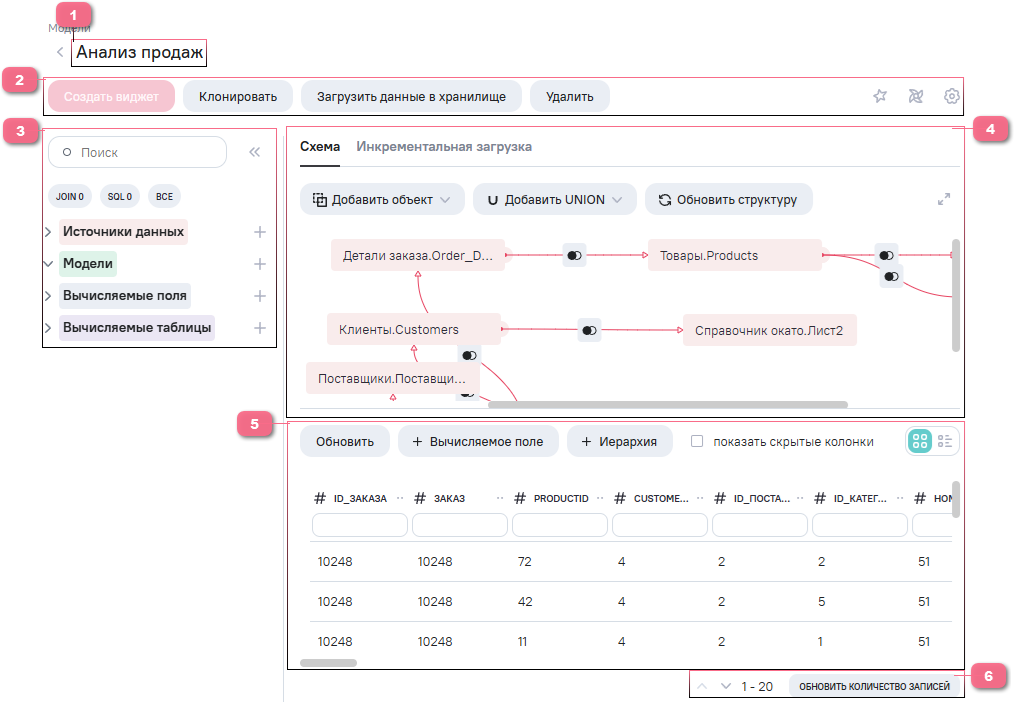Switch to Инкрементальная загрузка tab
This screenshot has width=1014, height=702.
(444, 146)
